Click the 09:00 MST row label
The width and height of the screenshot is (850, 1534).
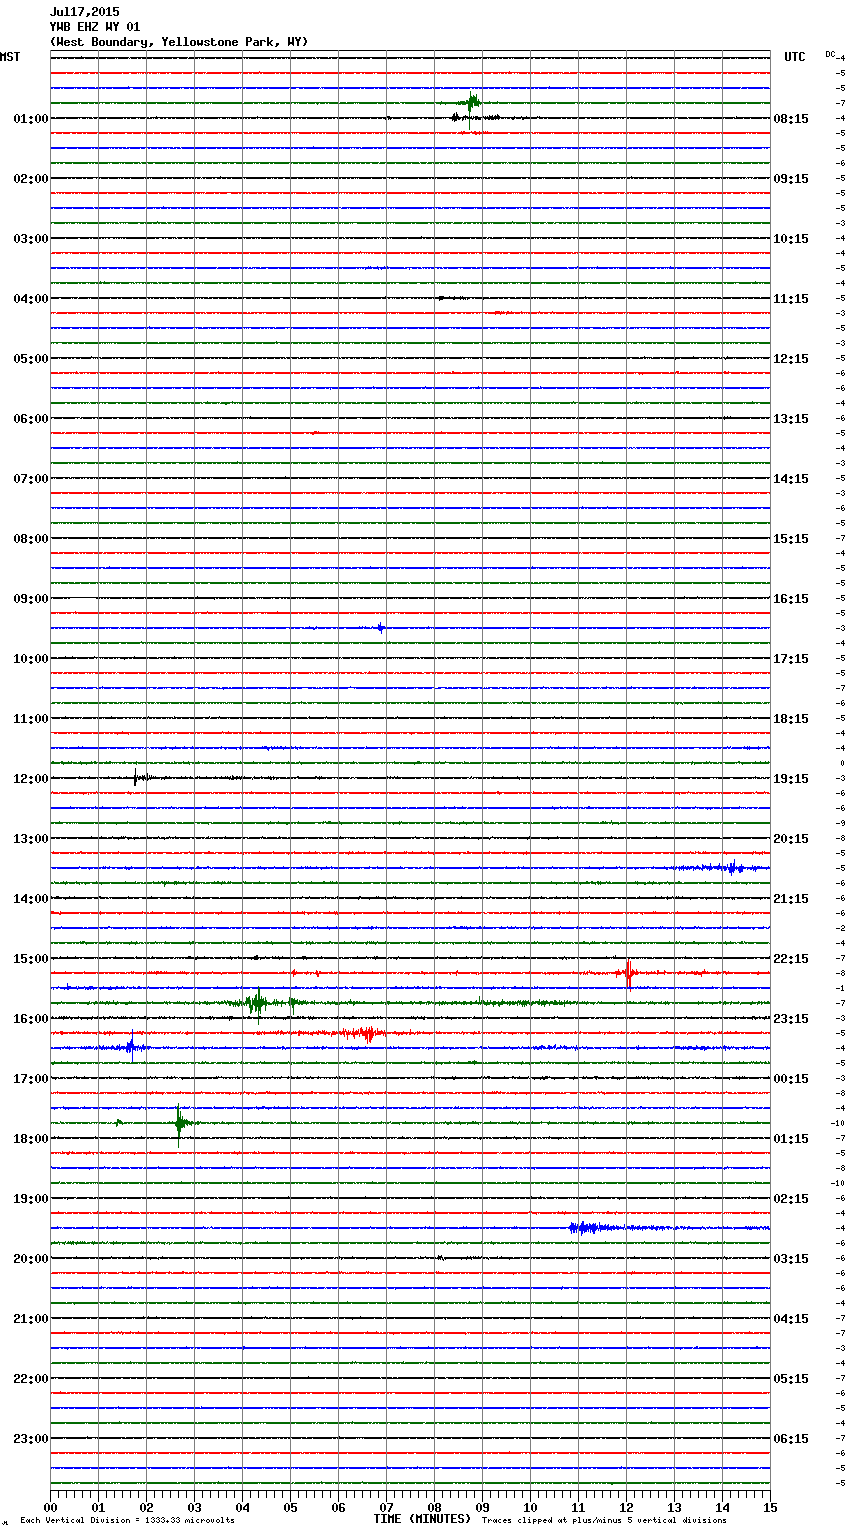coord(31,599)
